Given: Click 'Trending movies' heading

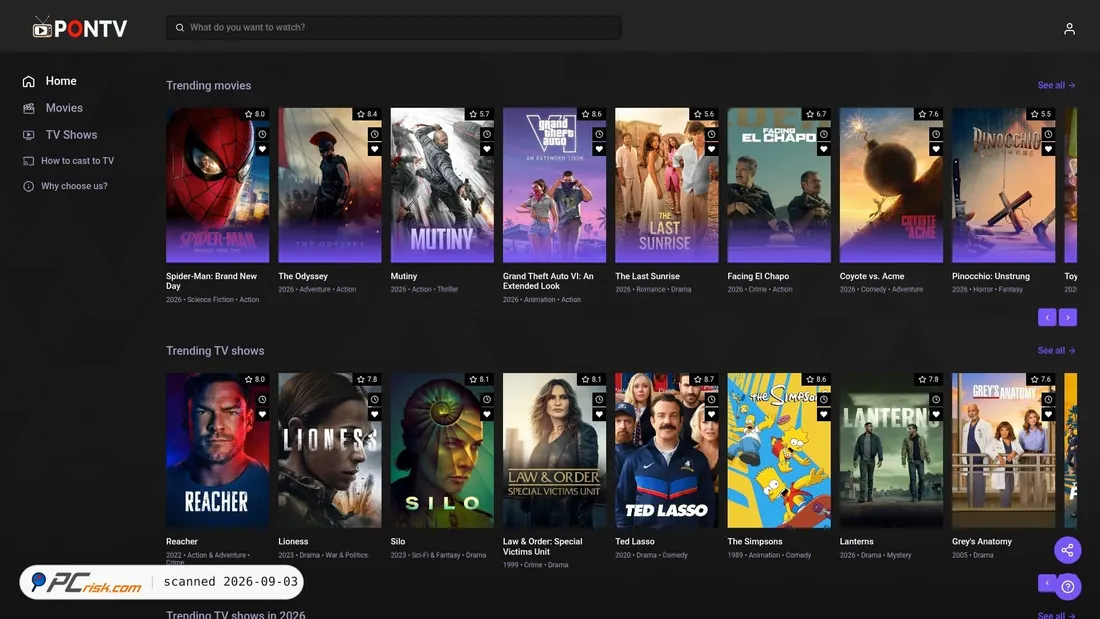Looking at the screenshot, I should [x=208, y=86].
